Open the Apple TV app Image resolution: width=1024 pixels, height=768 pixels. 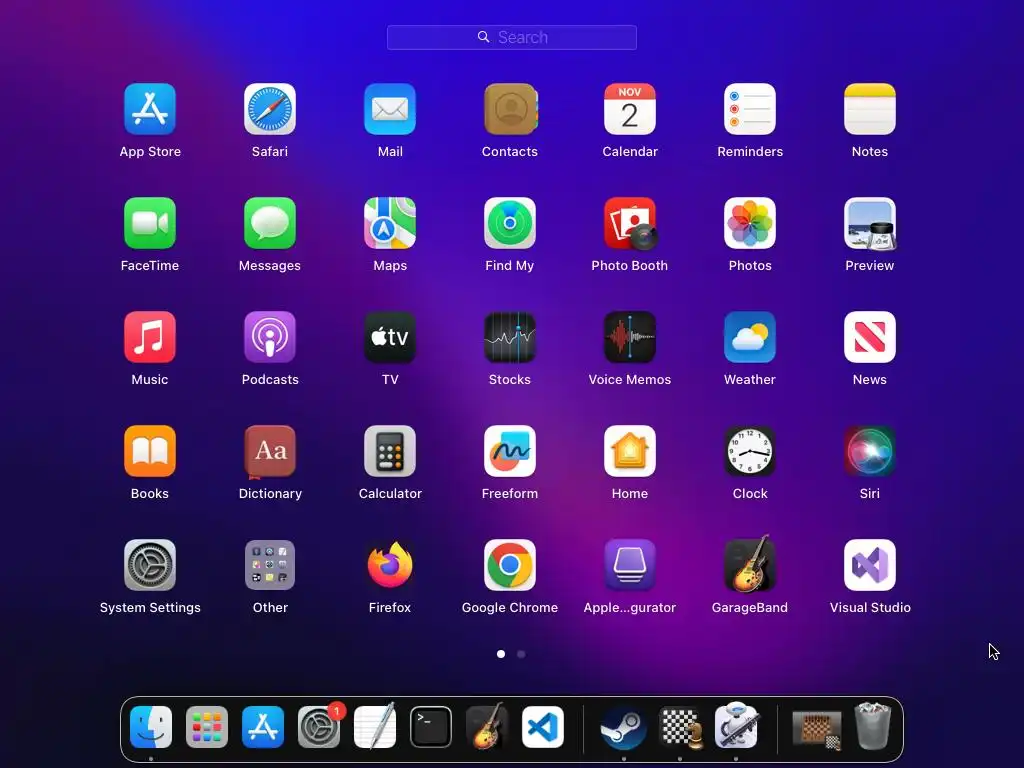coord(390,337)
